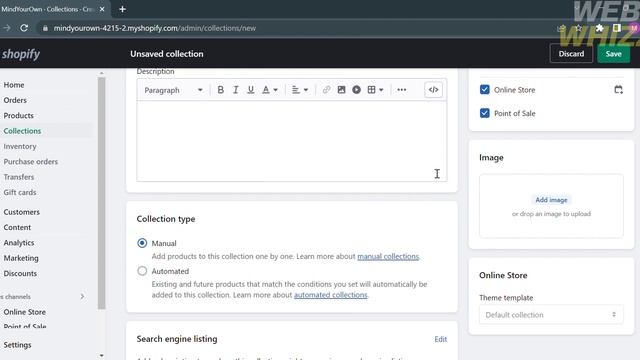Go to Home in sidebar
This screenshot has width=640, height=360.
coord(14,85)
